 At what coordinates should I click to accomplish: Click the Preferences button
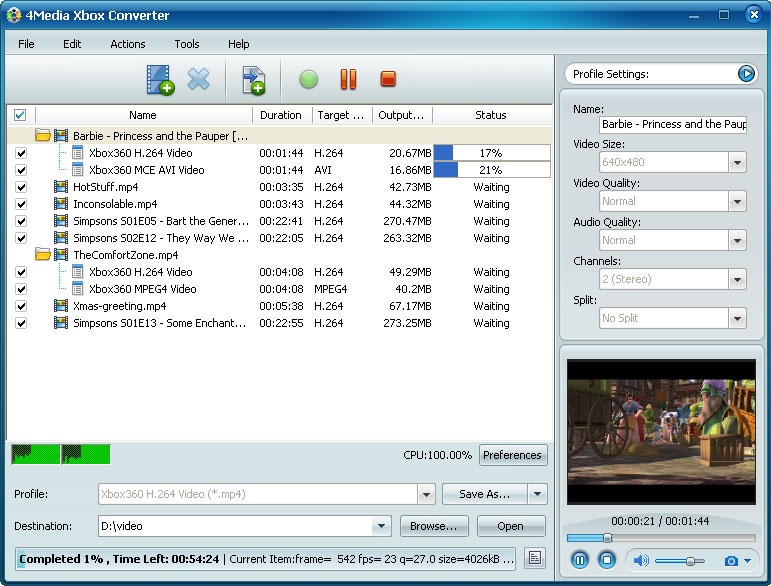click(x=512, y=455)
